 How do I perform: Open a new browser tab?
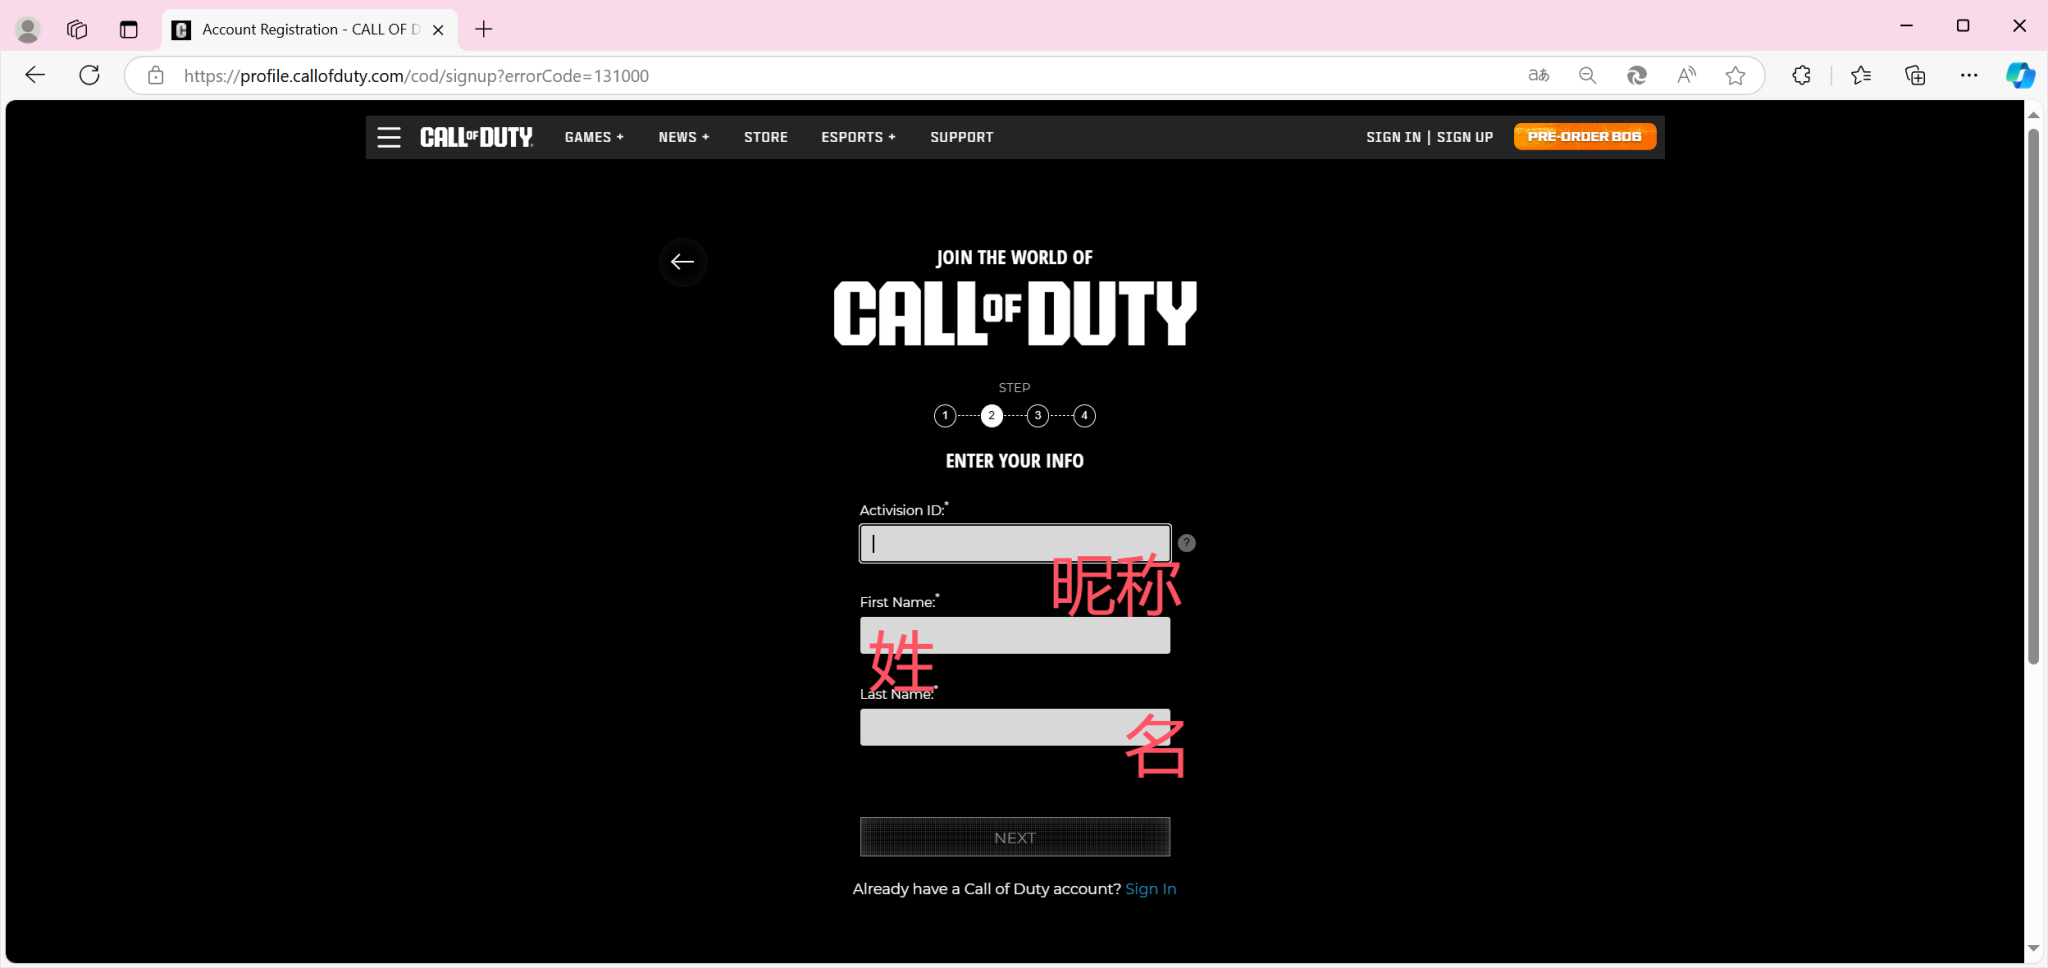(484, 29)
